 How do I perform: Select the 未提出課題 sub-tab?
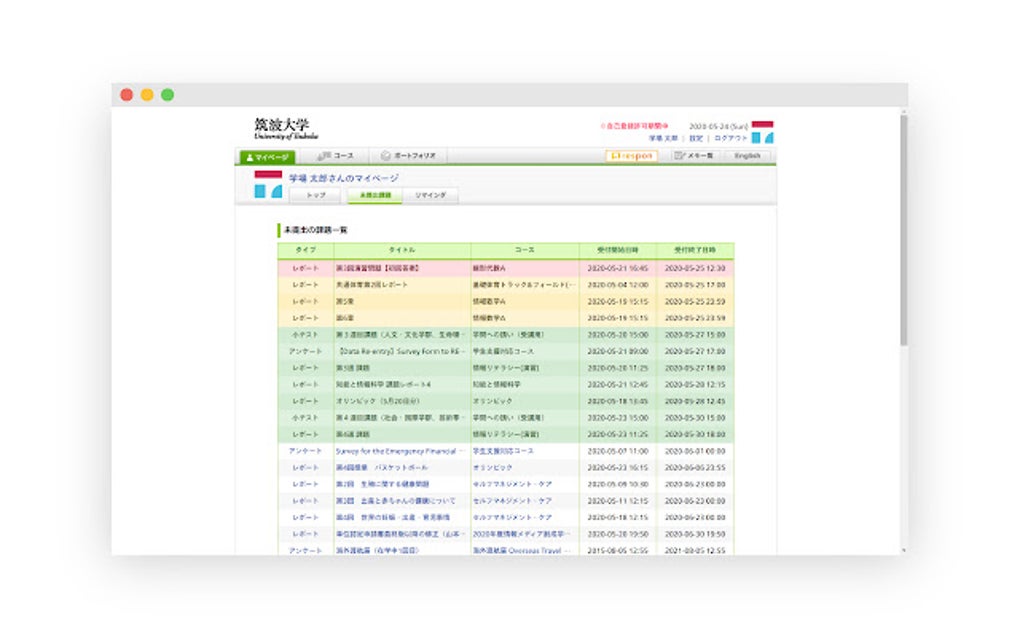click(x=375, y=195)
